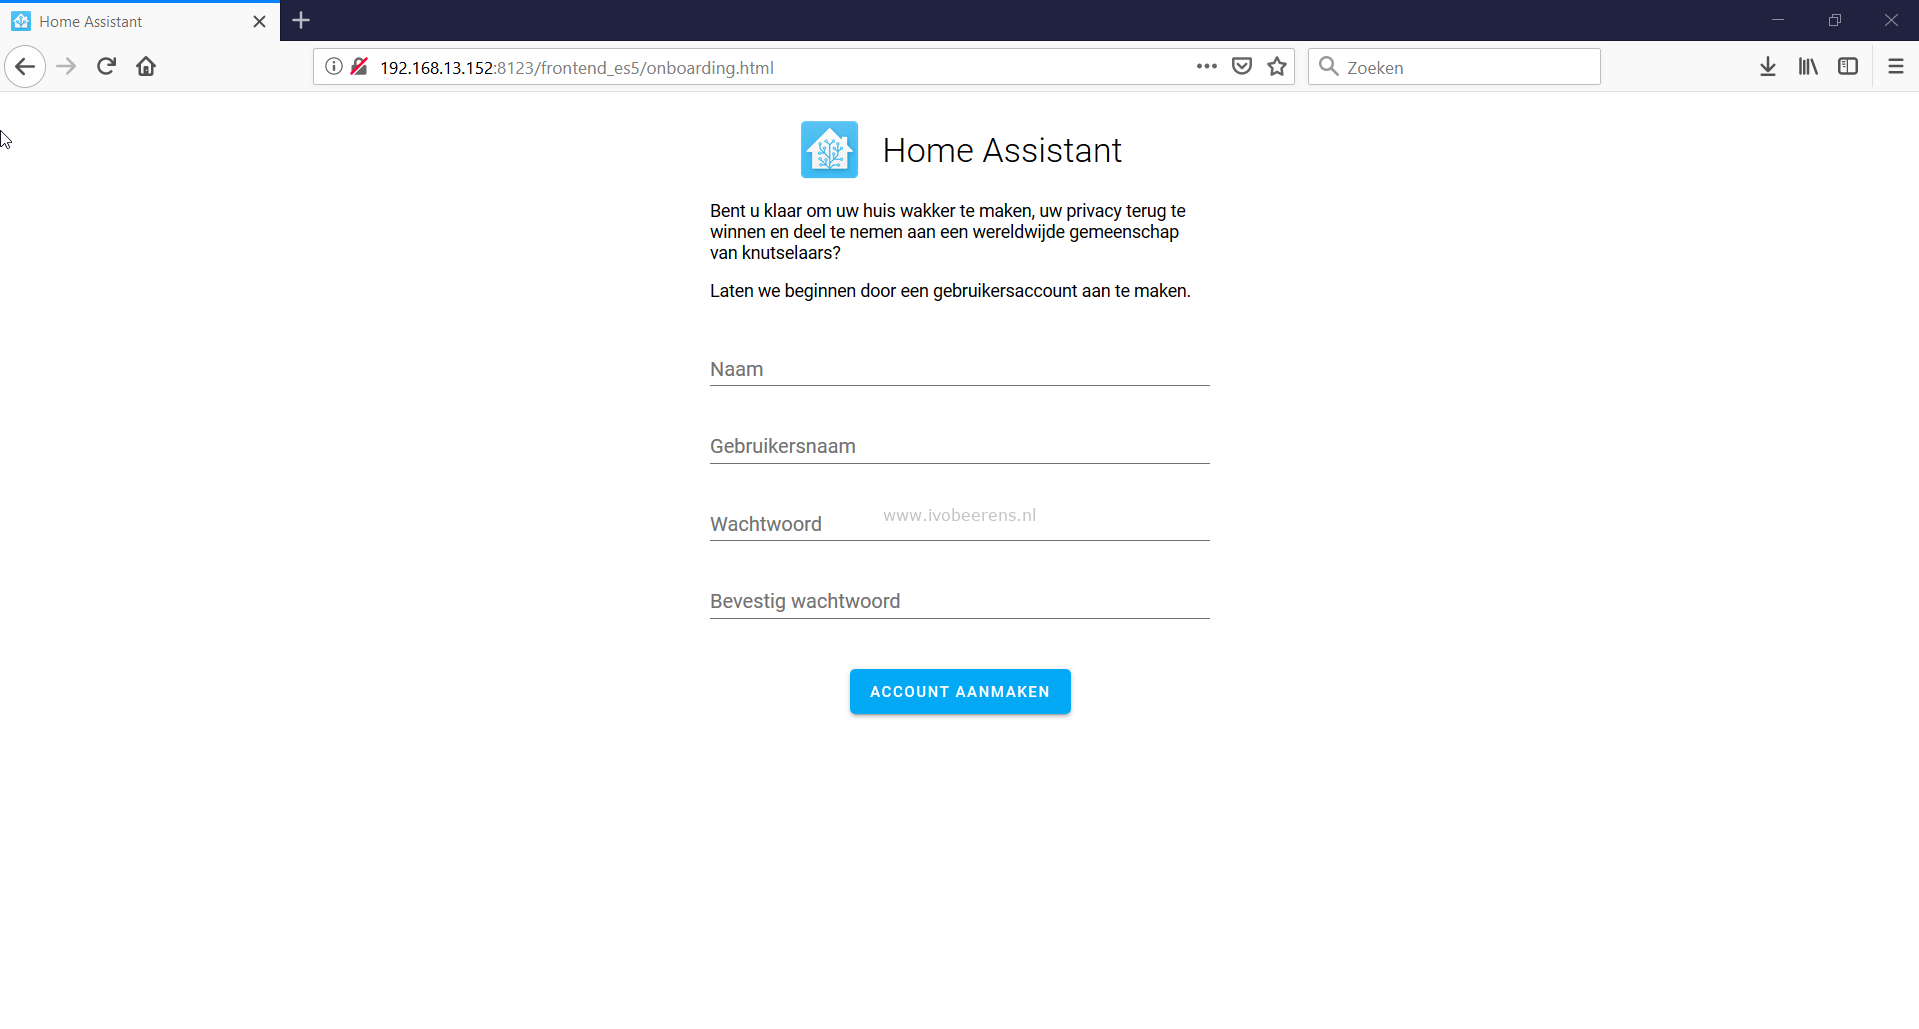
Task: Click the browser back arrow button
Action: (x=25, y=67)
